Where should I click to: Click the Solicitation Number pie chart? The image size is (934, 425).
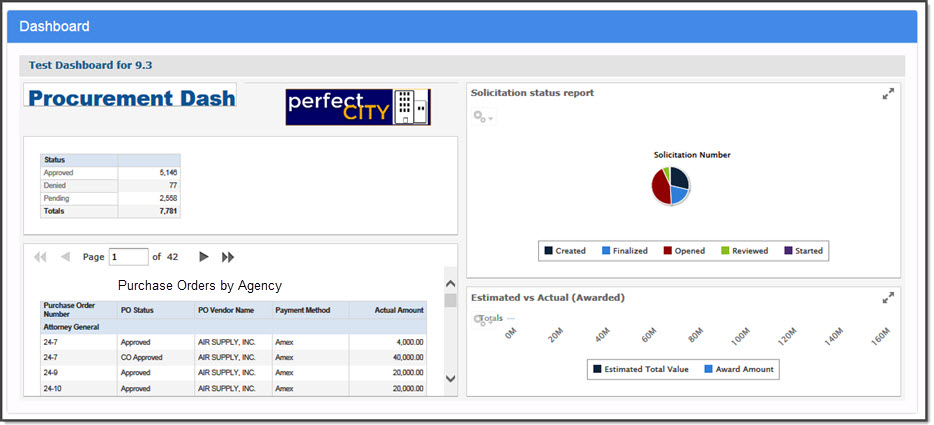671,185
